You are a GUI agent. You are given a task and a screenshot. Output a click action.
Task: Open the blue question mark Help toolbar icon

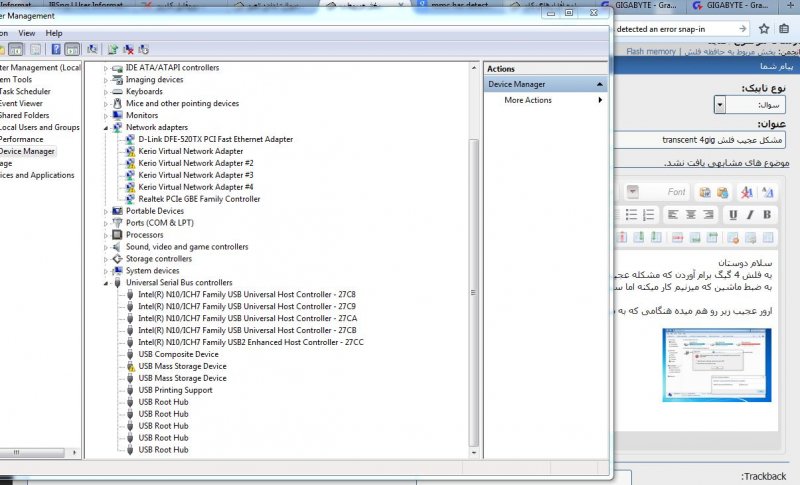point(56,49)
